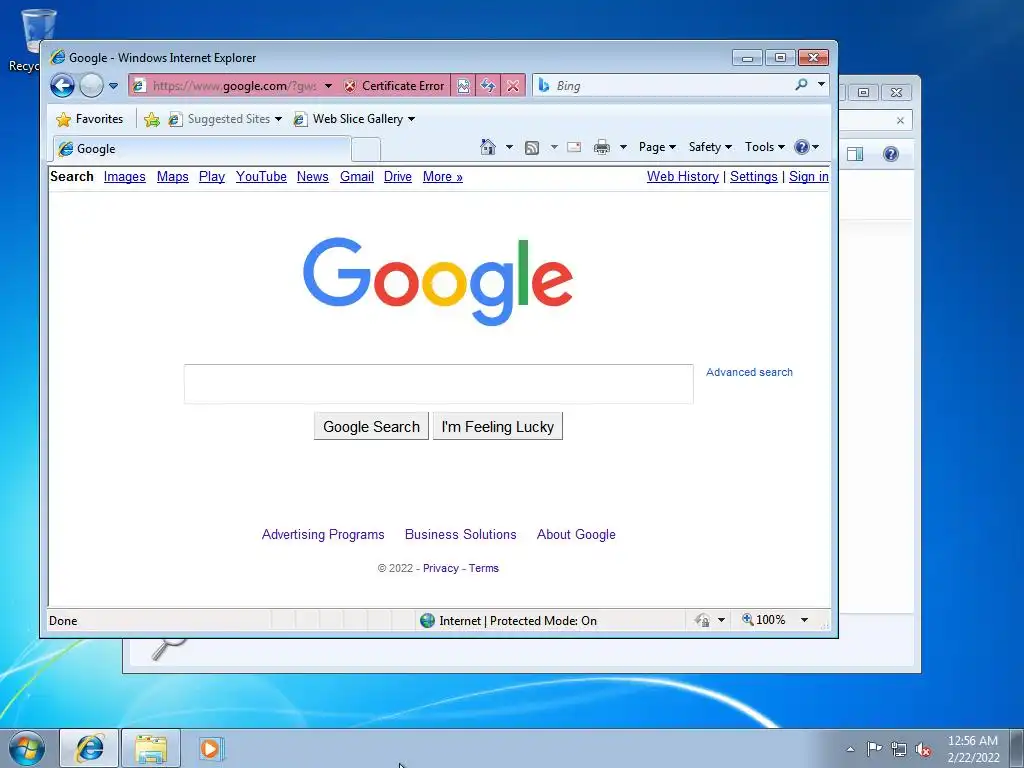Screen dimensions: 1024x768
Task: Click the Home page icon
Action: [x=488, y=147]
